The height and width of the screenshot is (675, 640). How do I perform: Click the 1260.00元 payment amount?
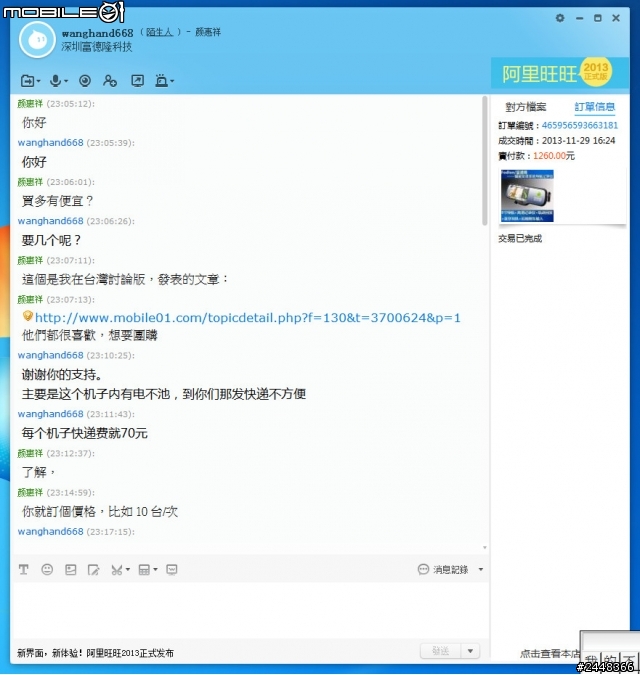tap(553, 156)
